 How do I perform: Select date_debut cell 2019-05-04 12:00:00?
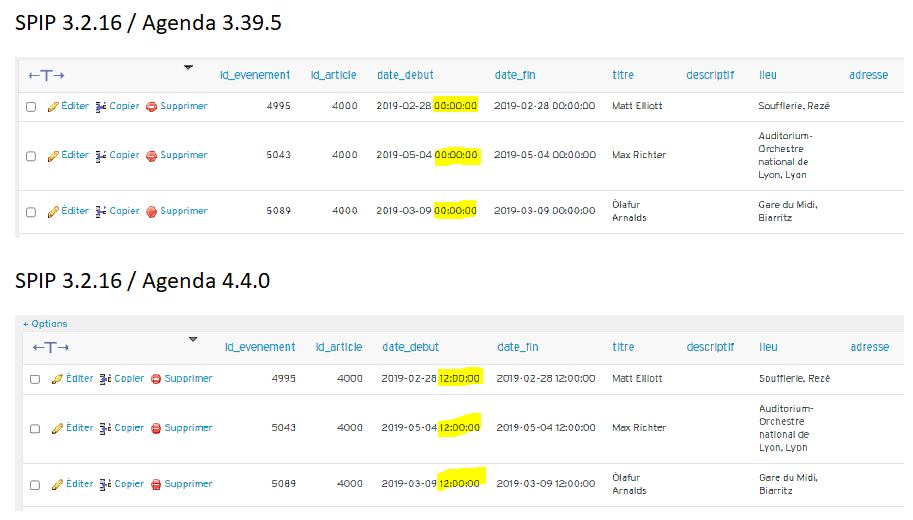click(431, 428)
